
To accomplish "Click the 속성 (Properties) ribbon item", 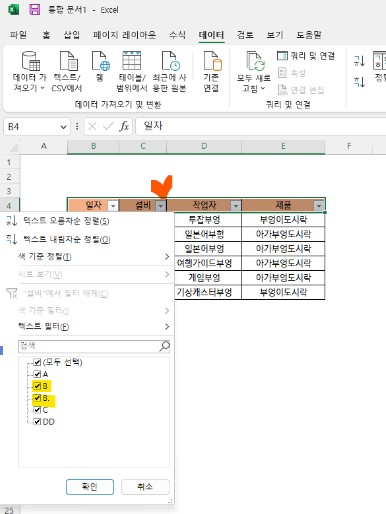I will [x=292, y=73].
